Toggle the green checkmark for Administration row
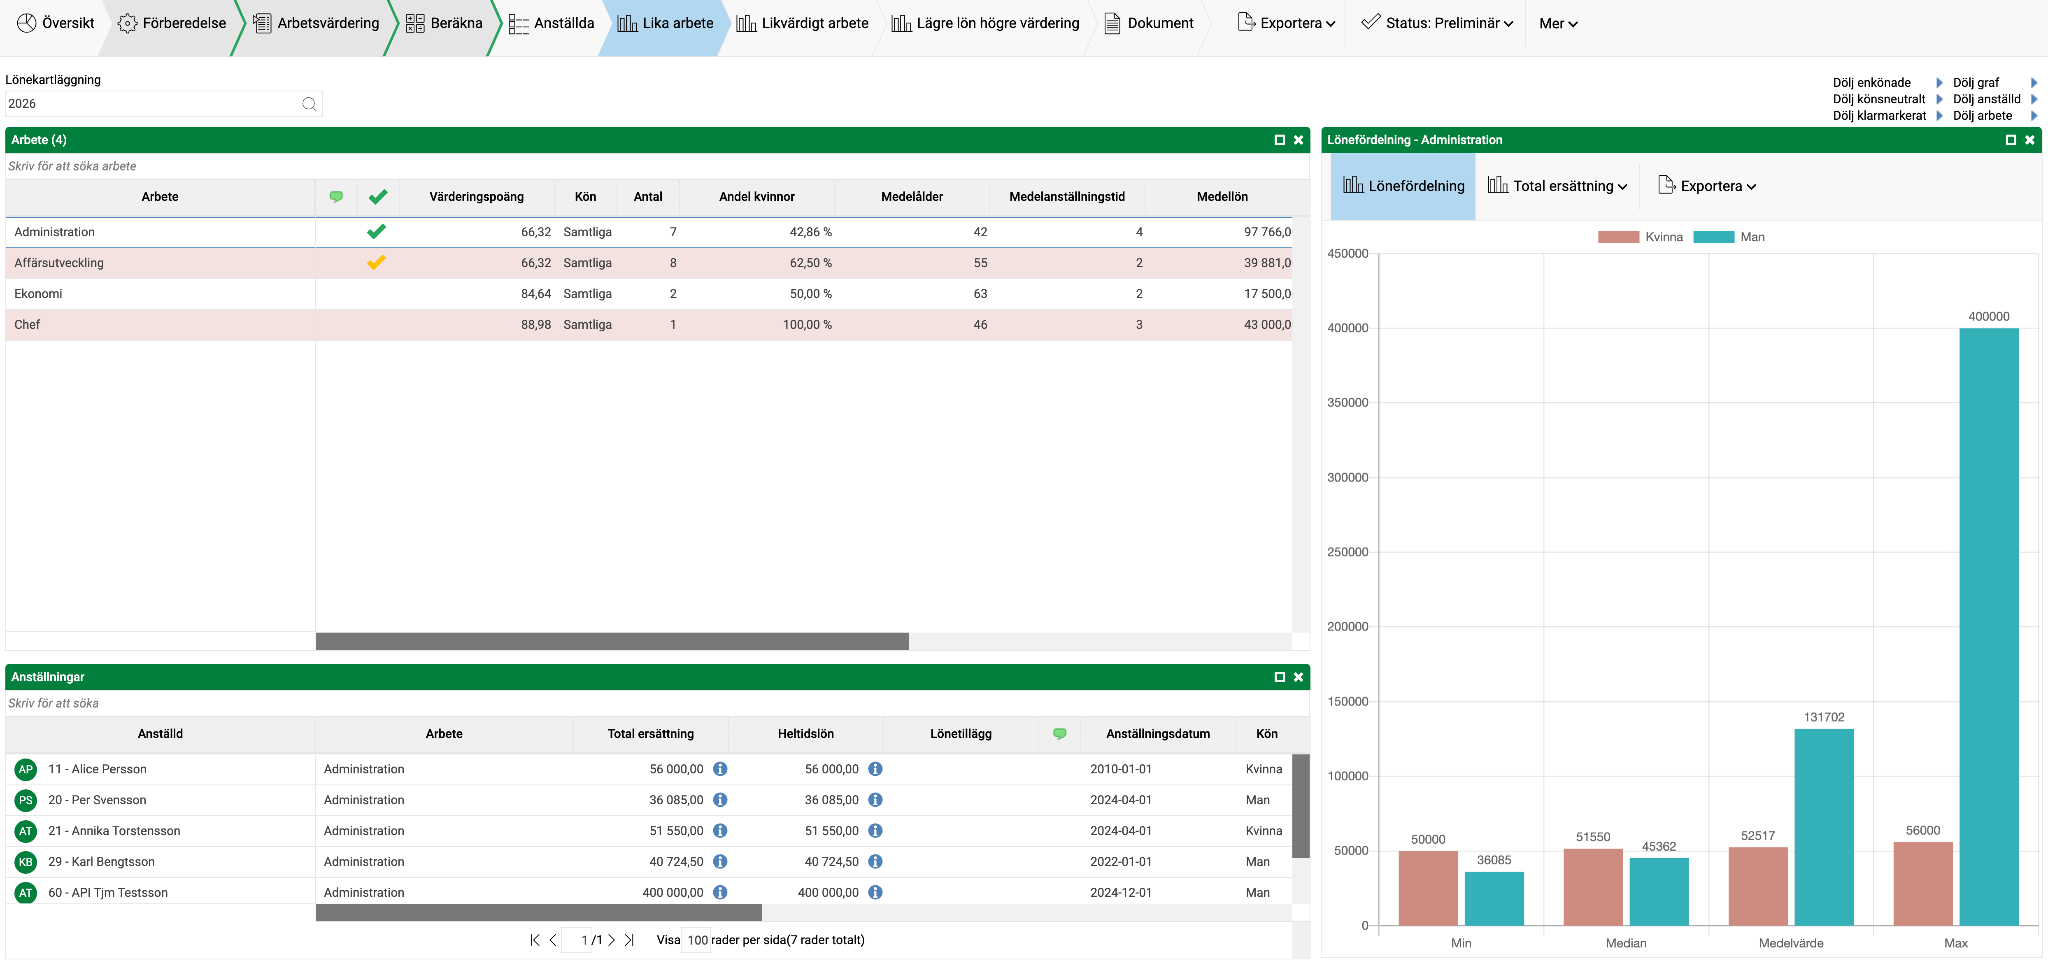The width and height of the screenshot is (2048, 973). (376, 232)
